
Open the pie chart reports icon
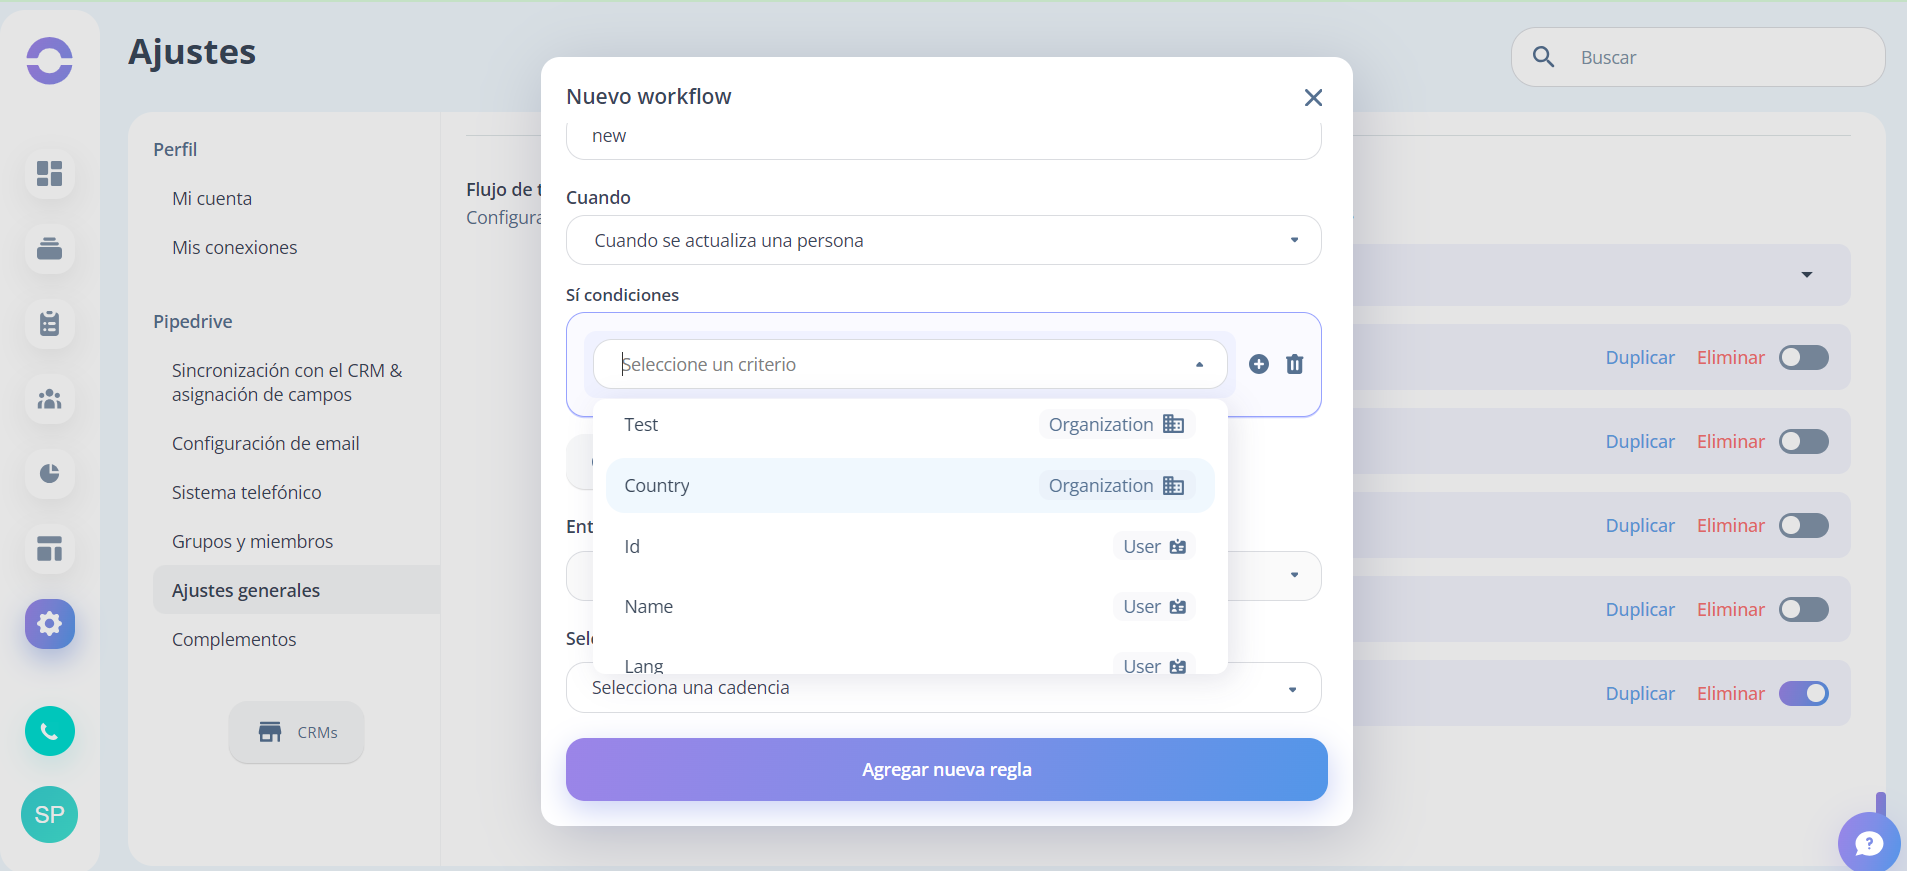[49, 473]
